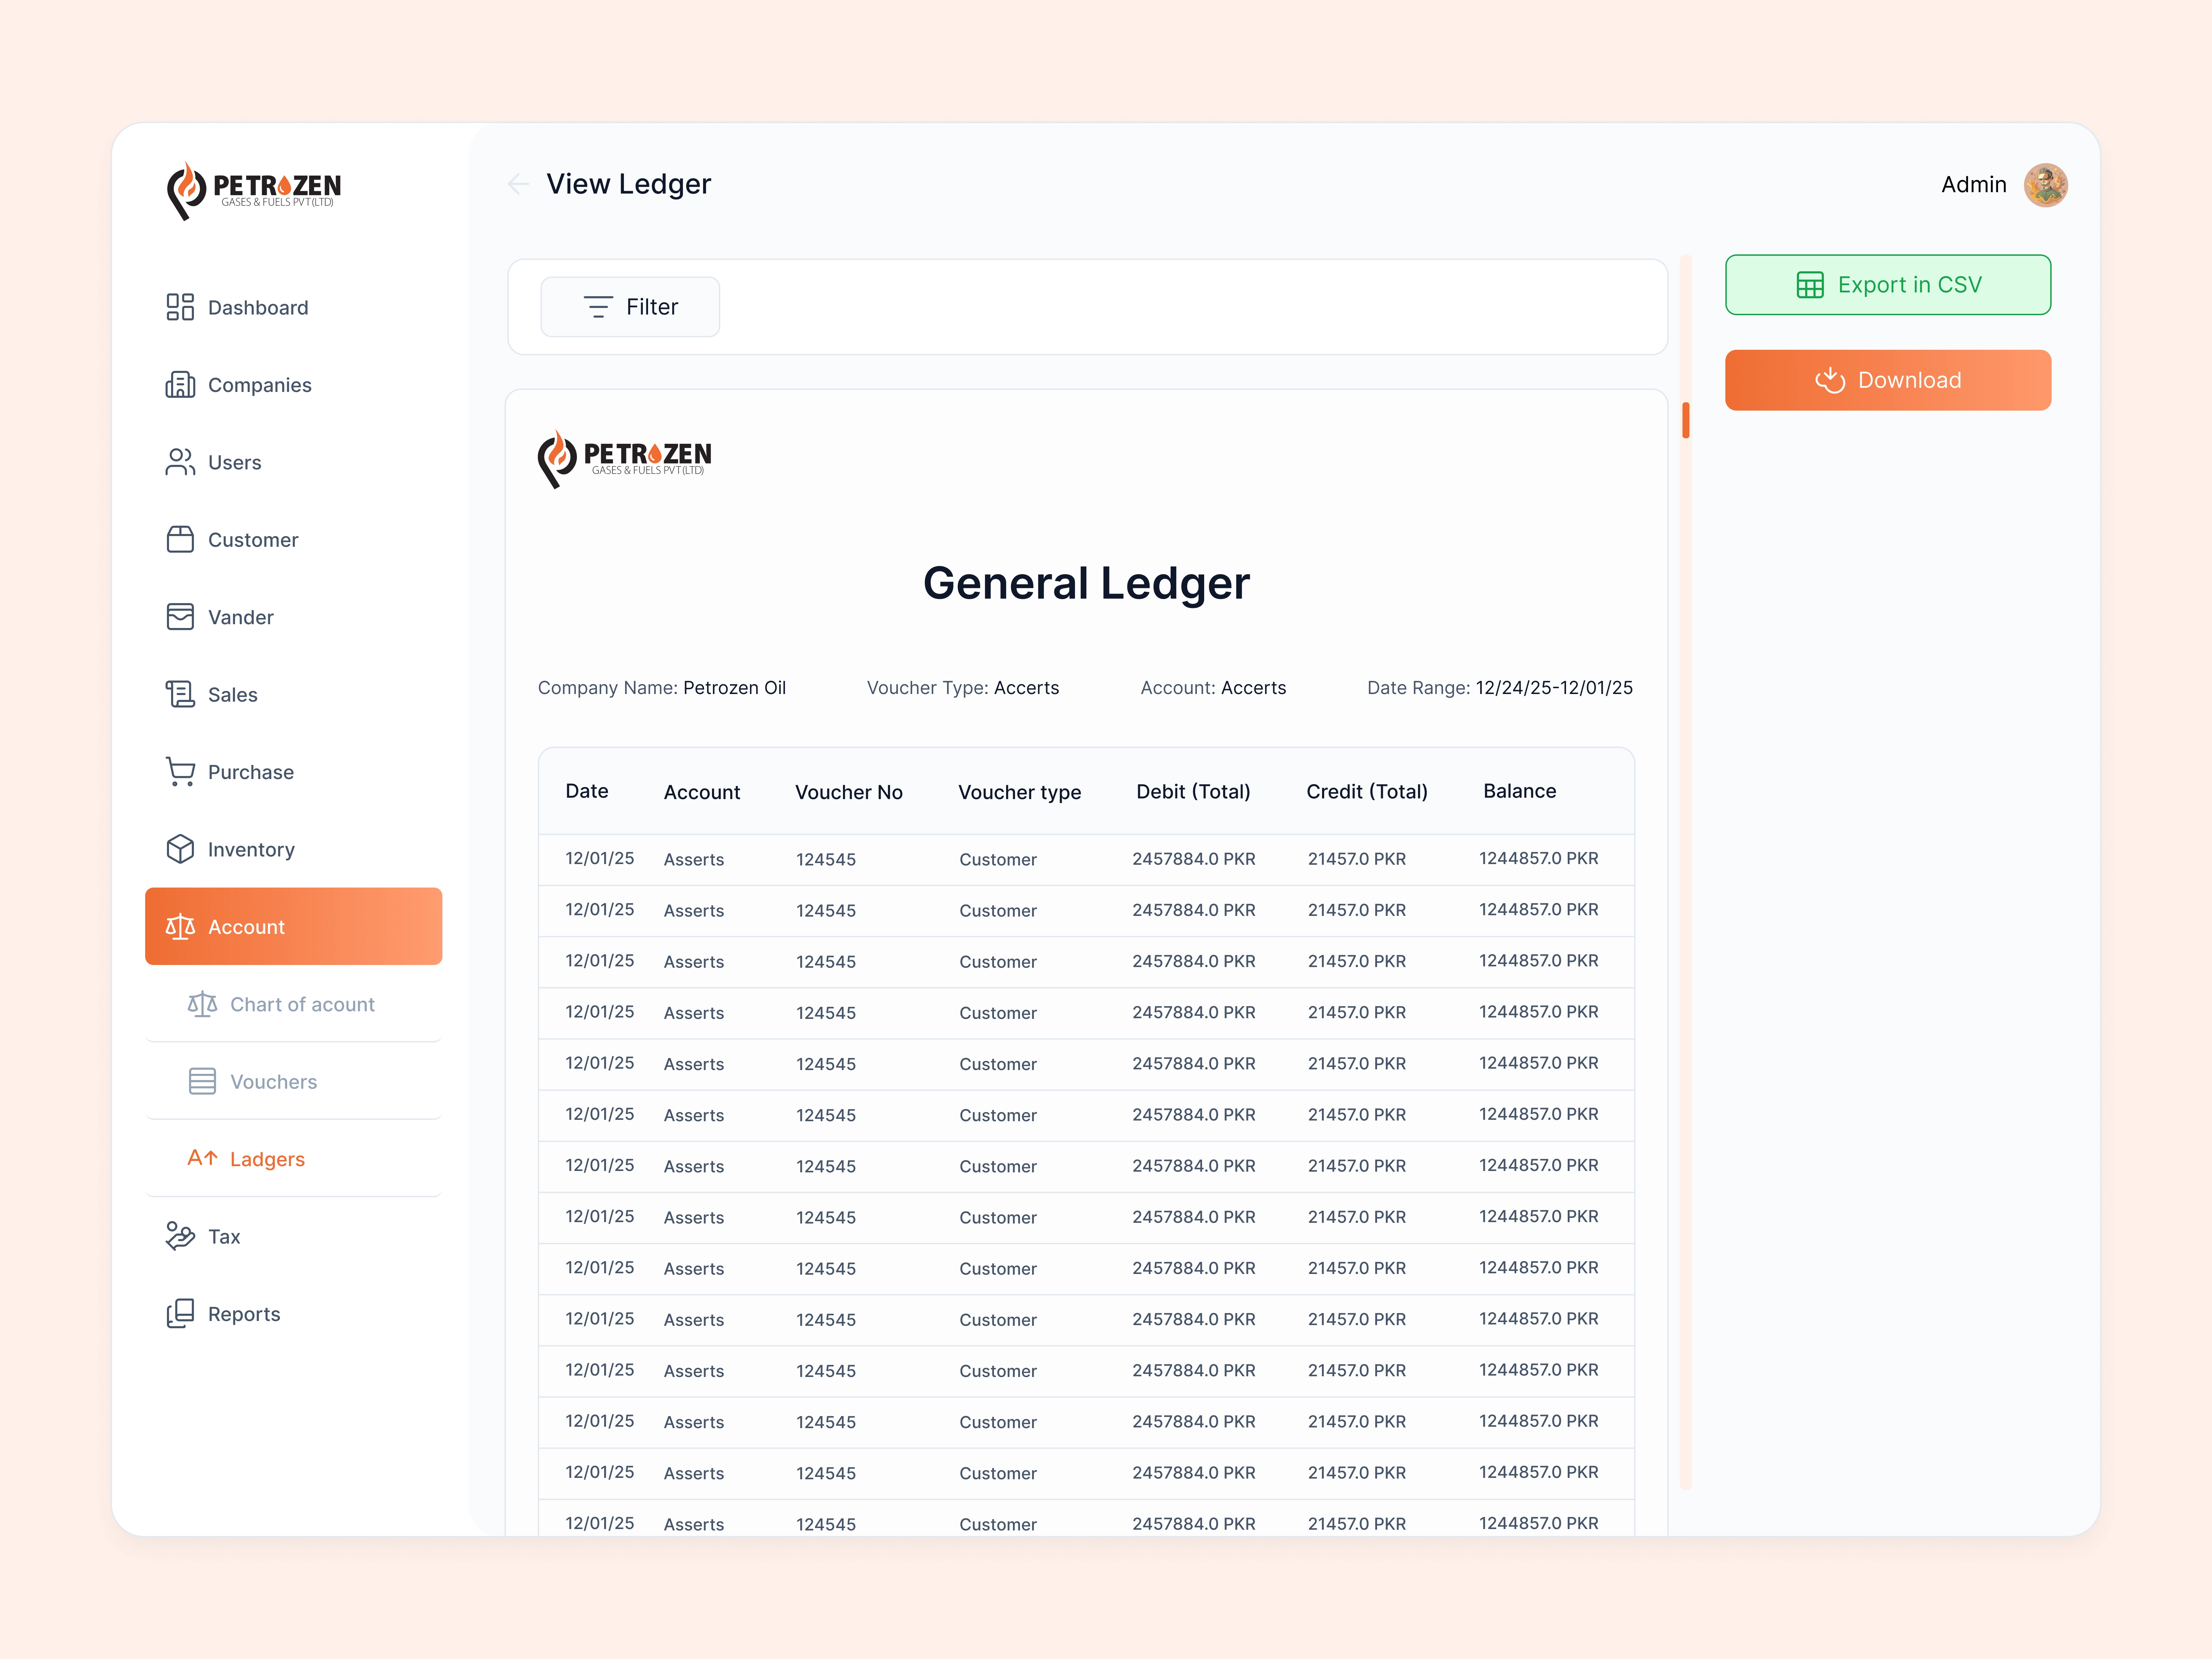
Task: Click the Users people icon
Action: click(180, 462)
